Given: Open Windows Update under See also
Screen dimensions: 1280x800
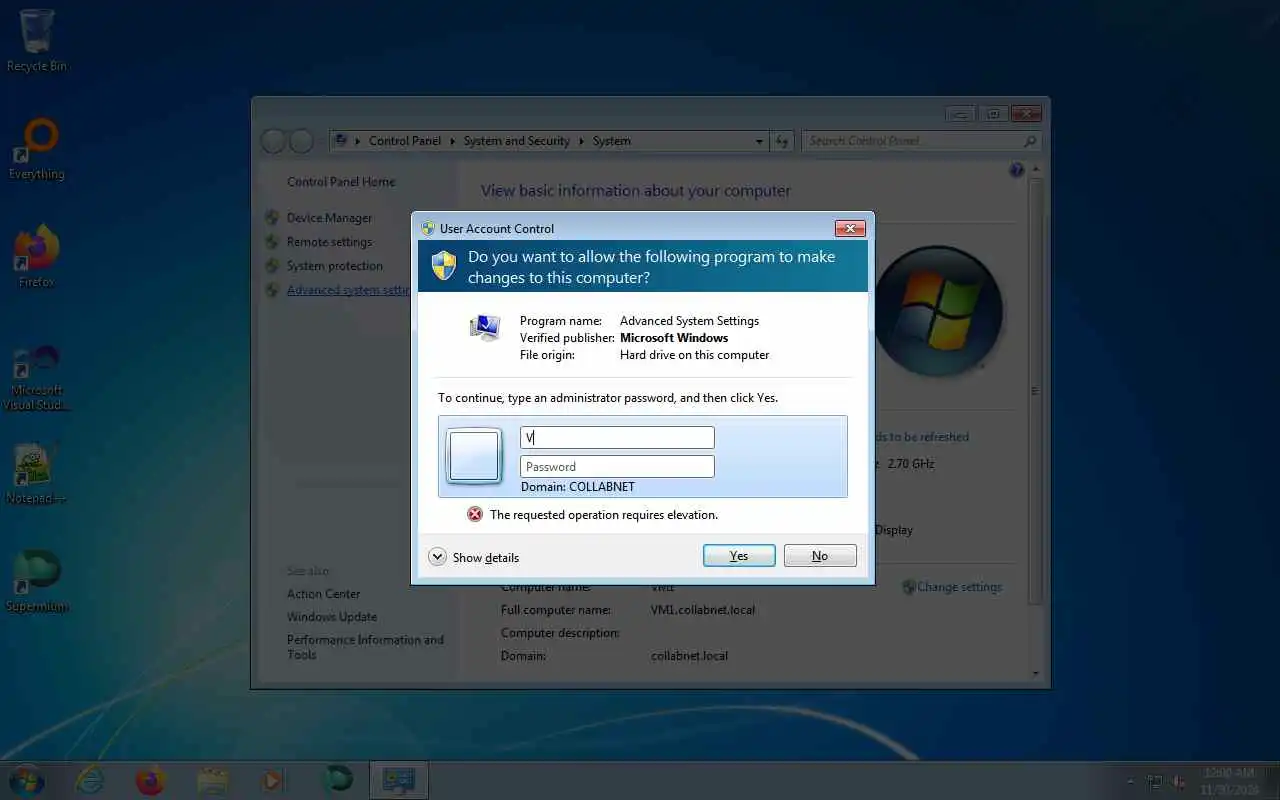Looking at the screenshot, I should tap(332, 617).
